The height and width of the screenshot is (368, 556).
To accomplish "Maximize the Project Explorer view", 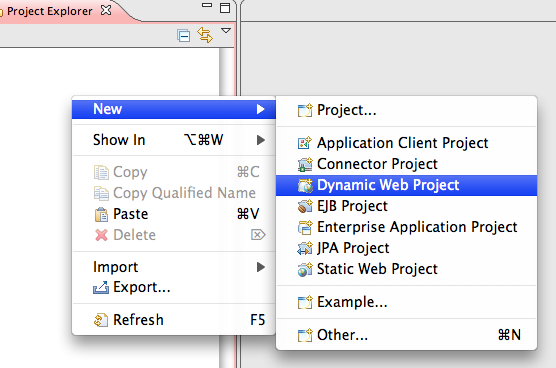I will (x=225, y=8).
